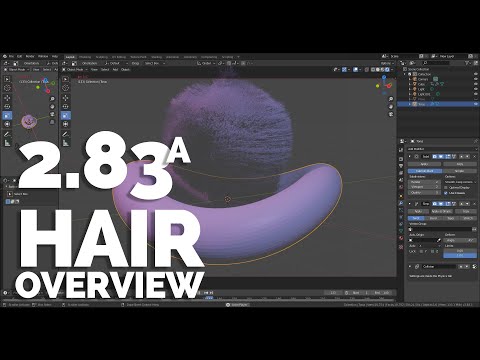The width and height of the screenshot is (480, 360).
Task: Select the Measure tool in main viewport toolbar
Action: [66, 143]
